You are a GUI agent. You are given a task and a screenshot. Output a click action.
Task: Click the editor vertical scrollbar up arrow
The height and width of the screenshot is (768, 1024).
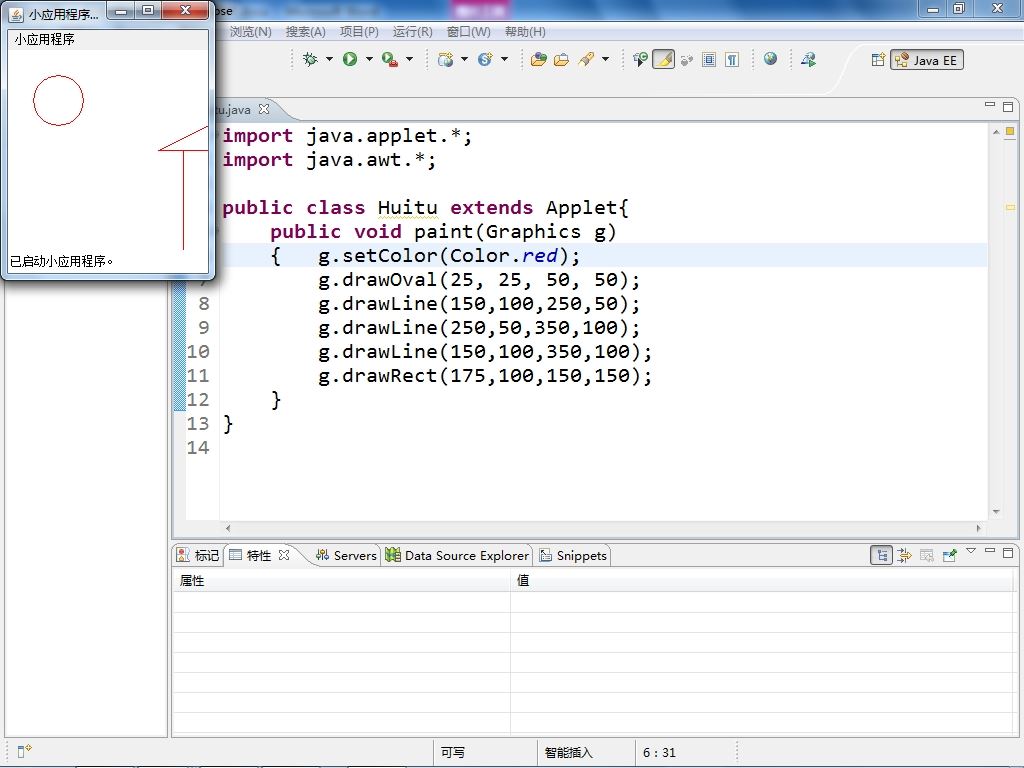[x=996, y=132]
